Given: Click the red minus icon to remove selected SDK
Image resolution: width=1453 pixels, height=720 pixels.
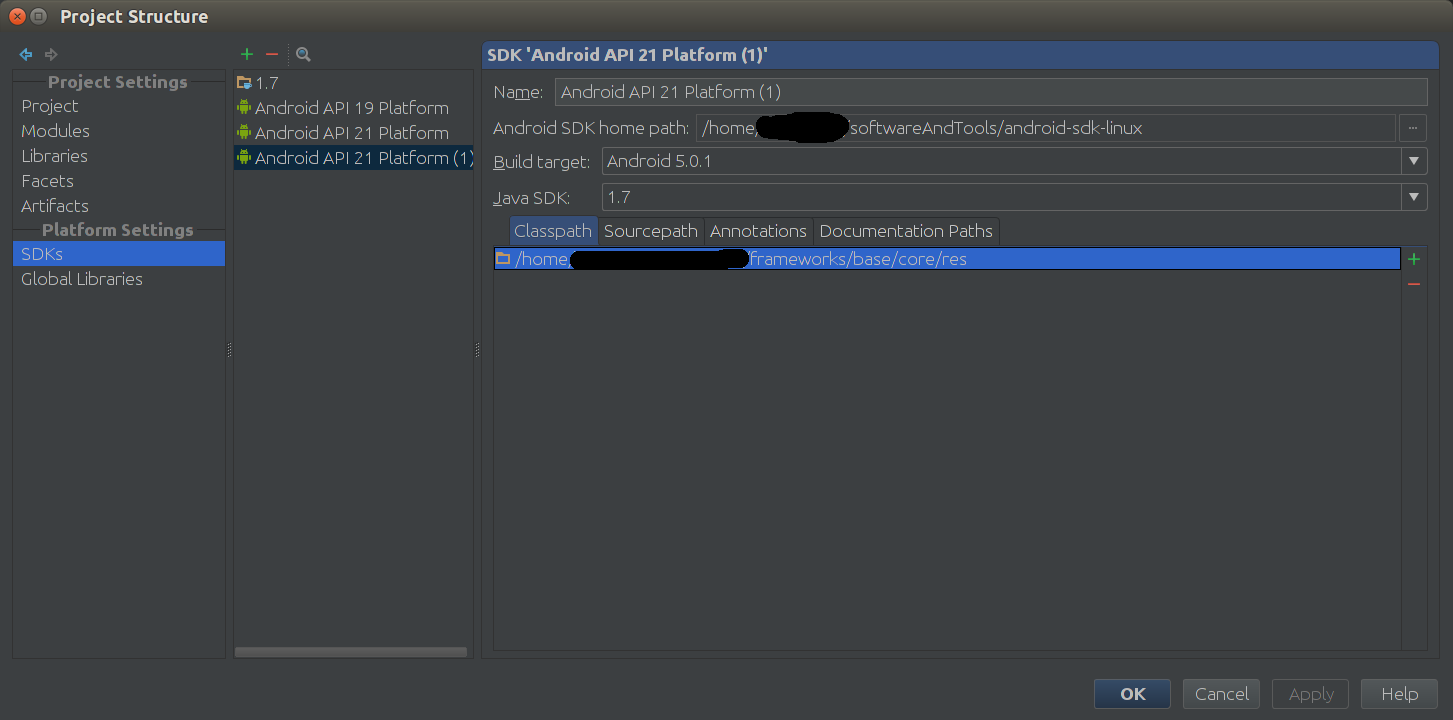Looking at the screenshot, I should pos(271,54).
